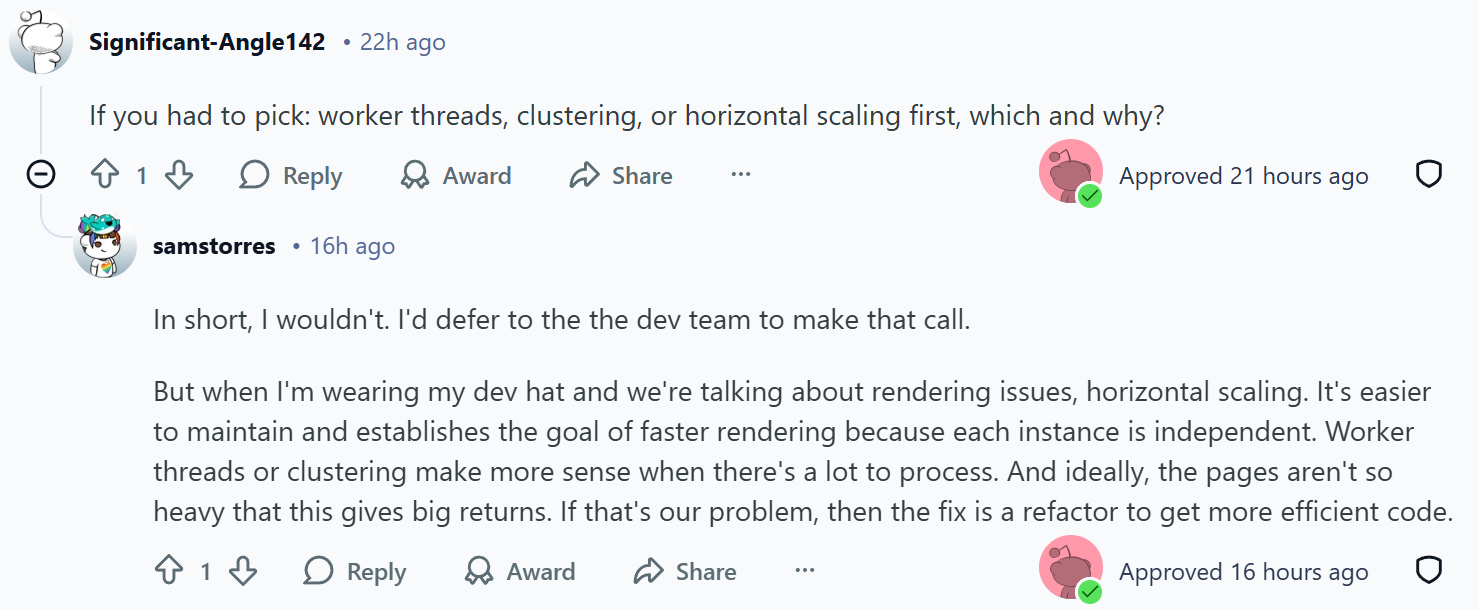Open mod shield on Significant-Angle142's comment
The height and width of the screenshot is (610, 1479).
pos(1429,175)
